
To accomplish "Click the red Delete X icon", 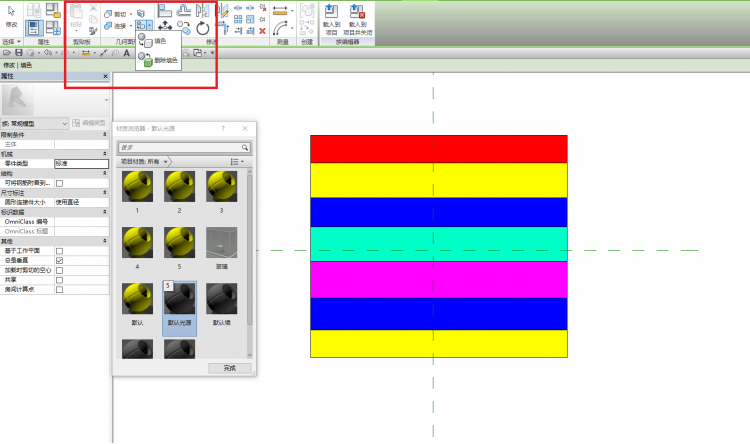I will pos(262,31).
